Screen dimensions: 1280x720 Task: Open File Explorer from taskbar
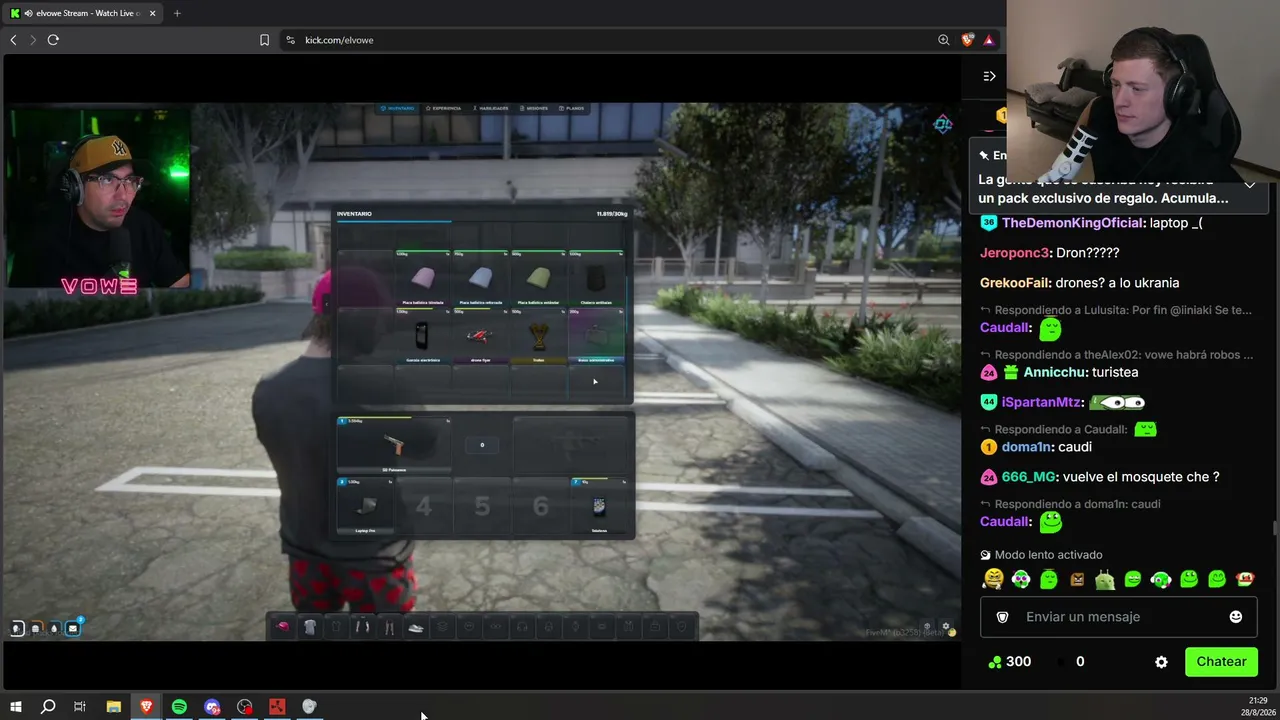113,707
